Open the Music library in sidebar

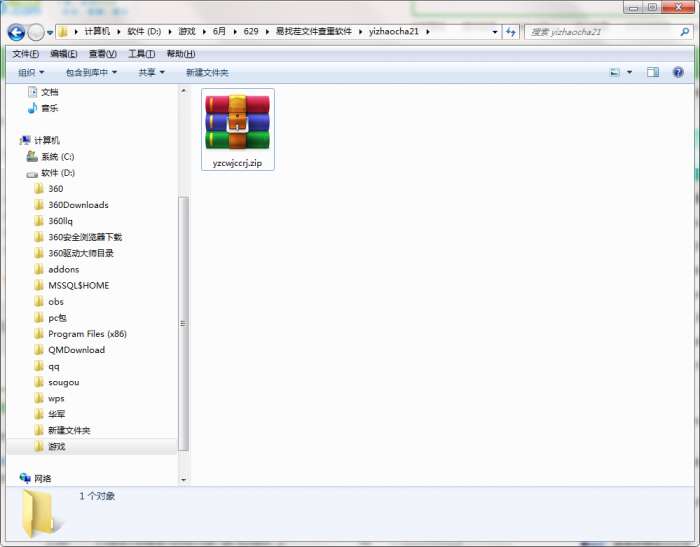(49, 108)
